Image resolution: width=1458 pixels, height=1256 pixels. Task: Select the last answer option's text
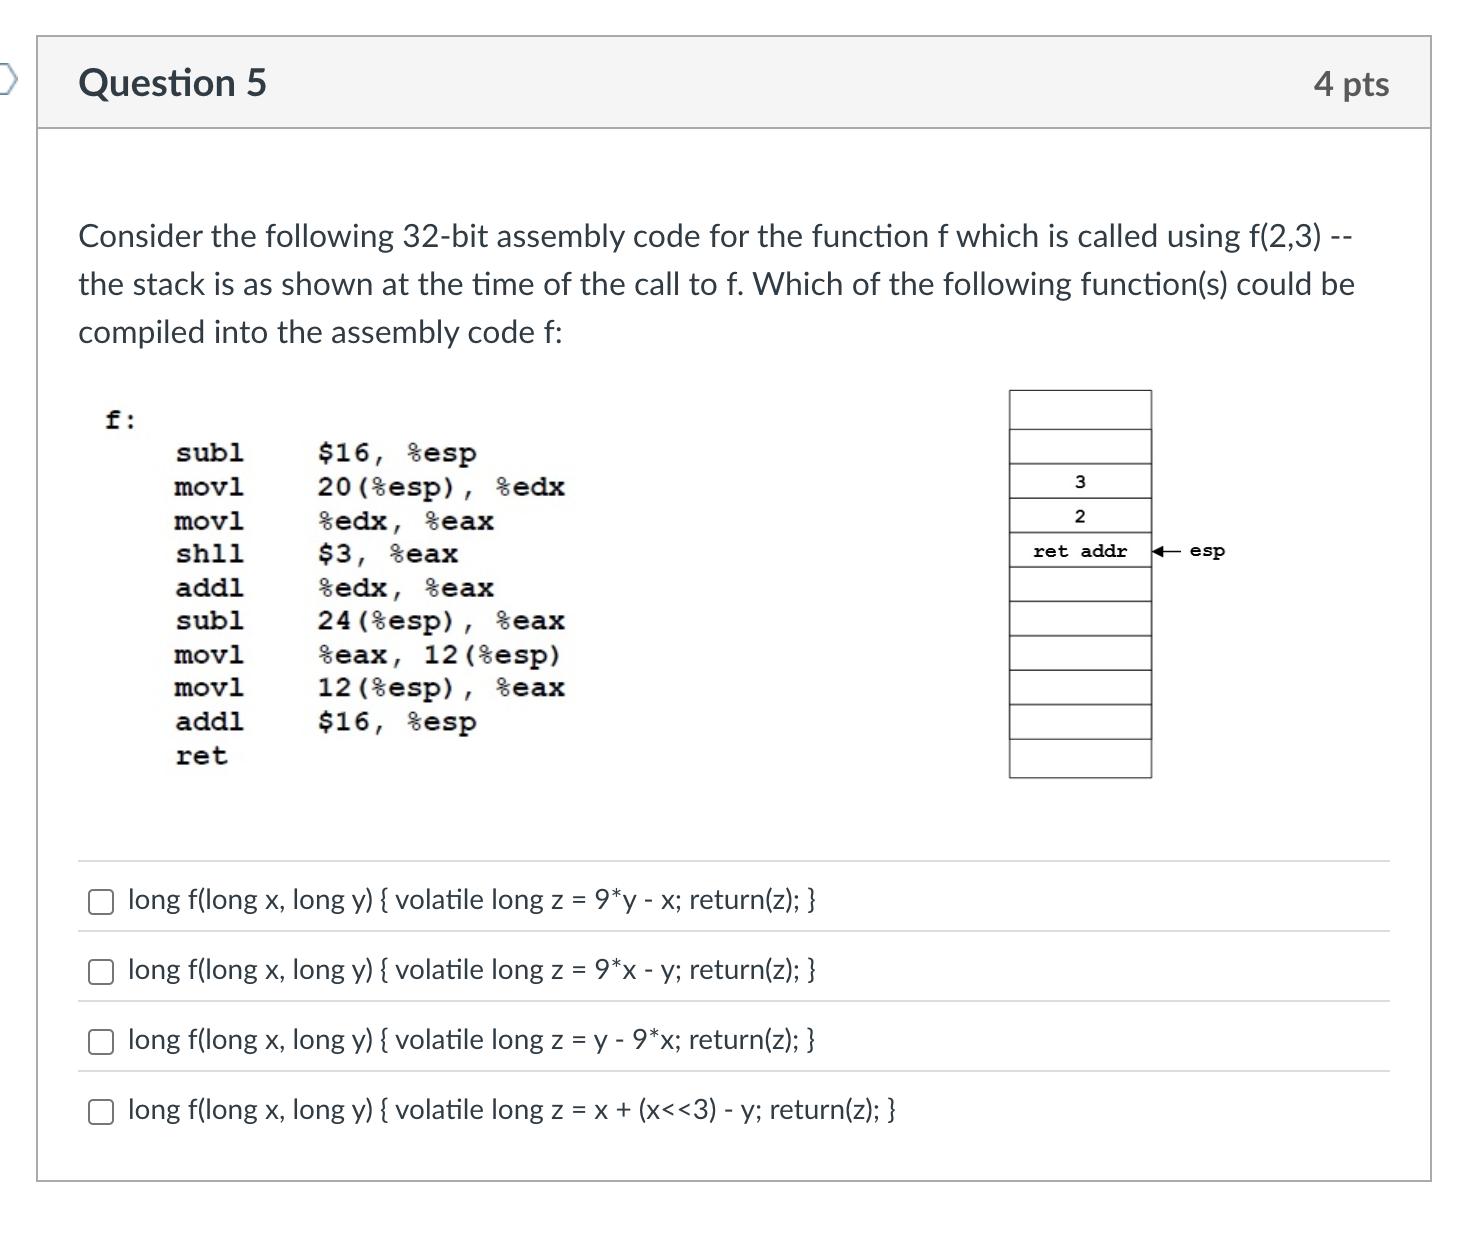point(512,1110)
